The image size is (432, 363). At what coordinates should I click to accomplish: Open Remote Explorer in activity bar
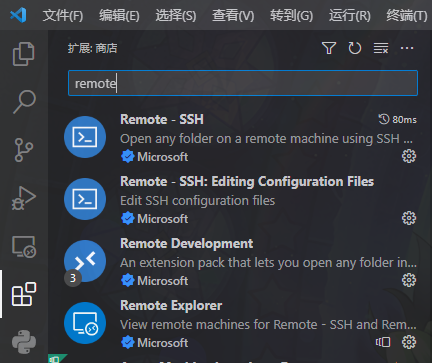tap(24, 247)
